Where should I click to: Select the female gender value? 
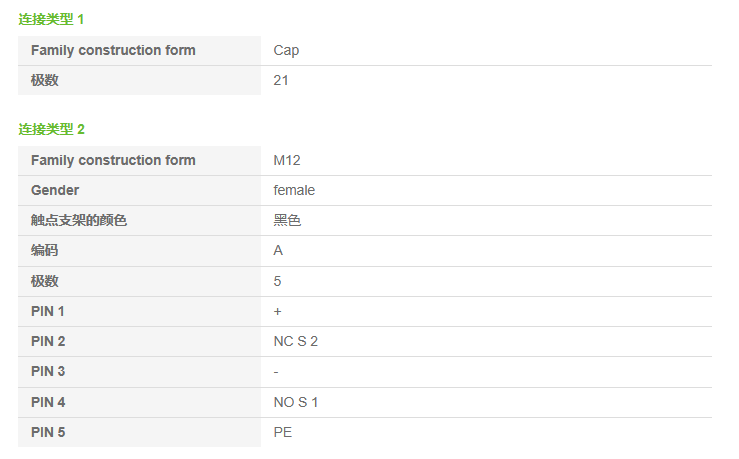point(294,190)
